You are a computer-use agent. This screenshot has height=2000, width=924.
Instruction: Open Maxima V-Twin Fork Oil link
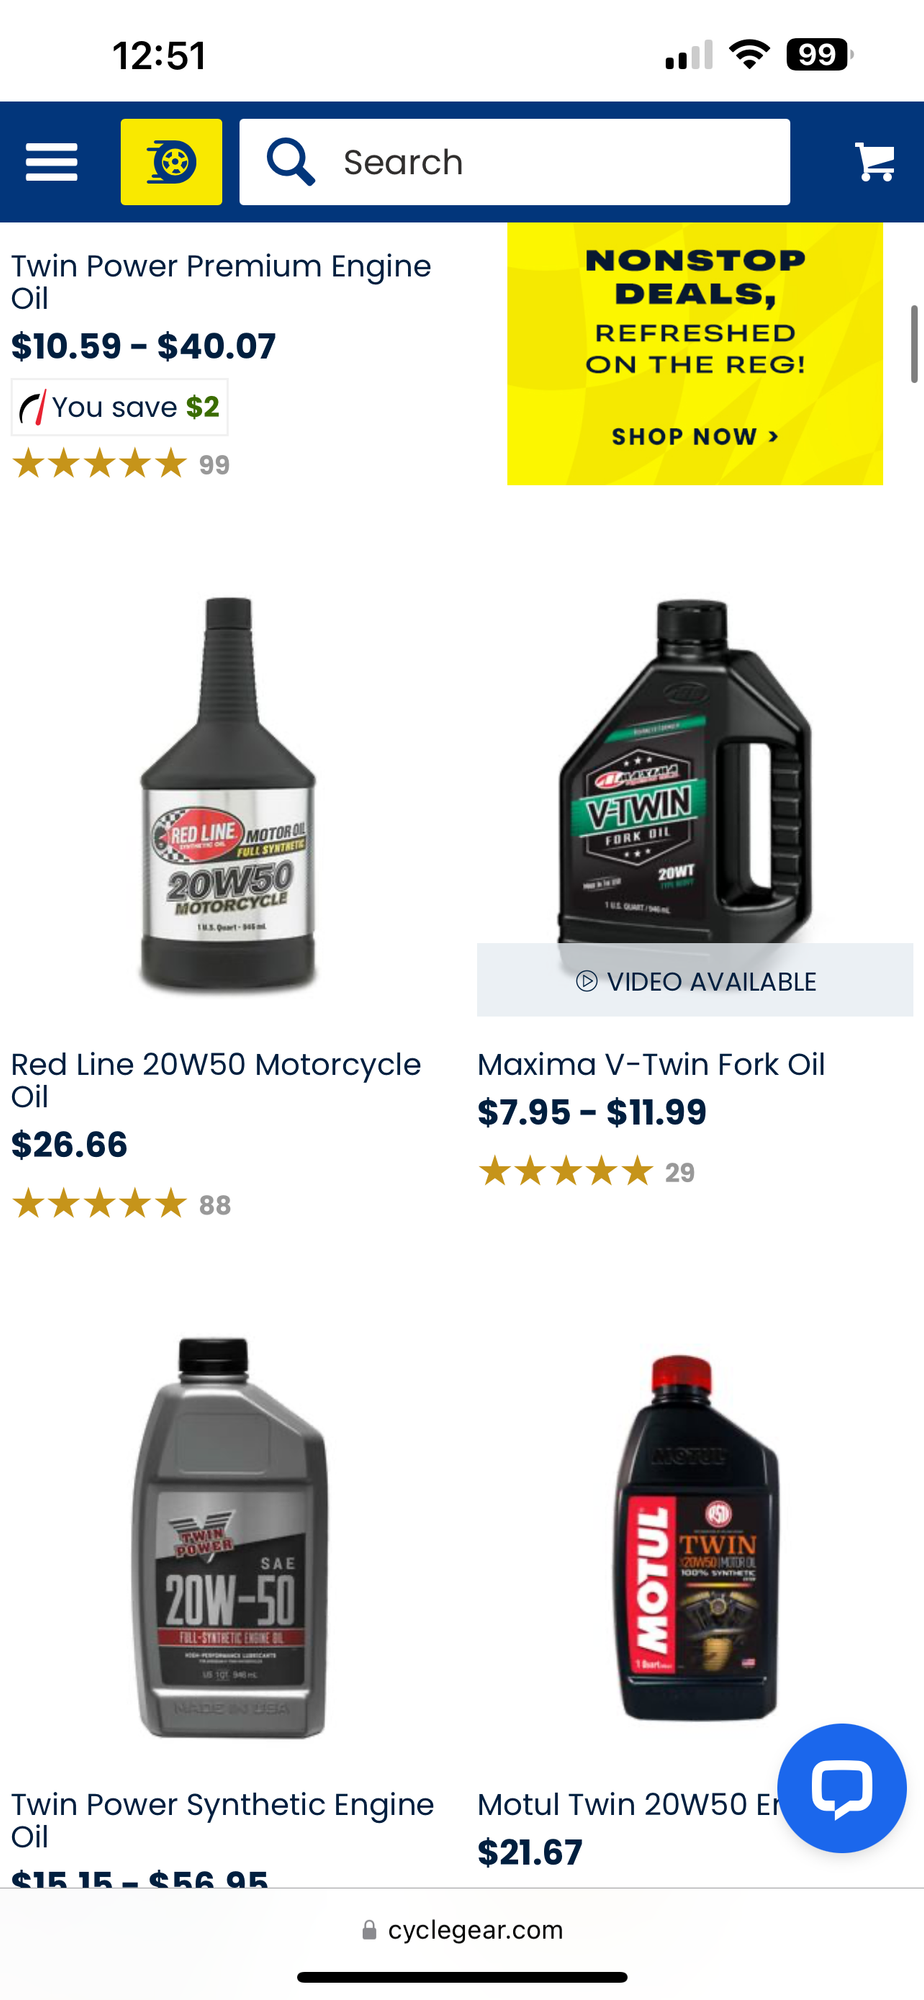click(651, 1064)
